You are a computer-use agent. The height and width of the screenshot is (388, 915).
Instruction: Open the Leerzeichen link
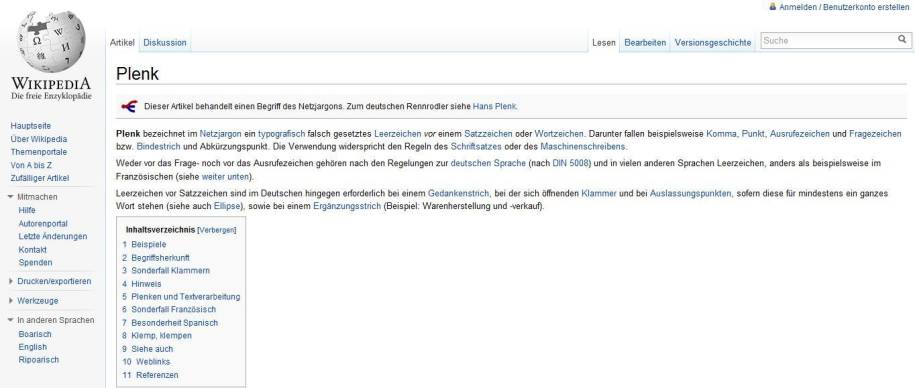(397, 134)
